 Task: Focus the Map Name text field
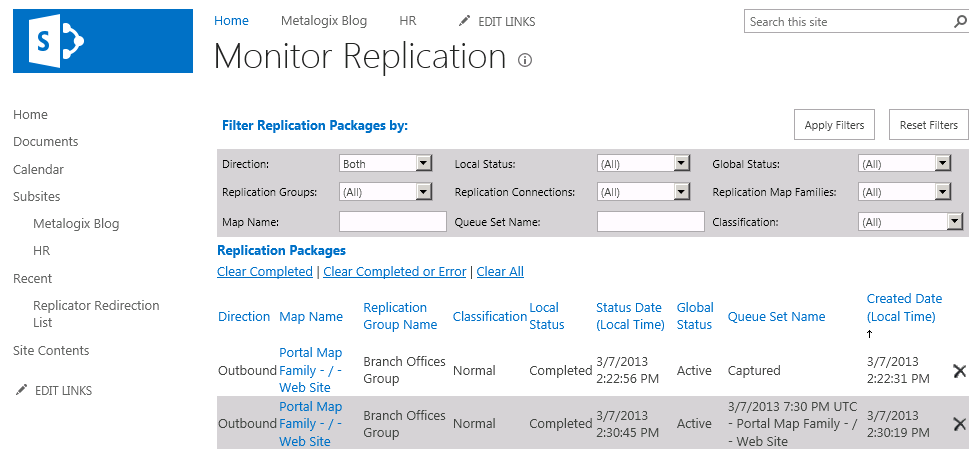click(x=392, y=222)
